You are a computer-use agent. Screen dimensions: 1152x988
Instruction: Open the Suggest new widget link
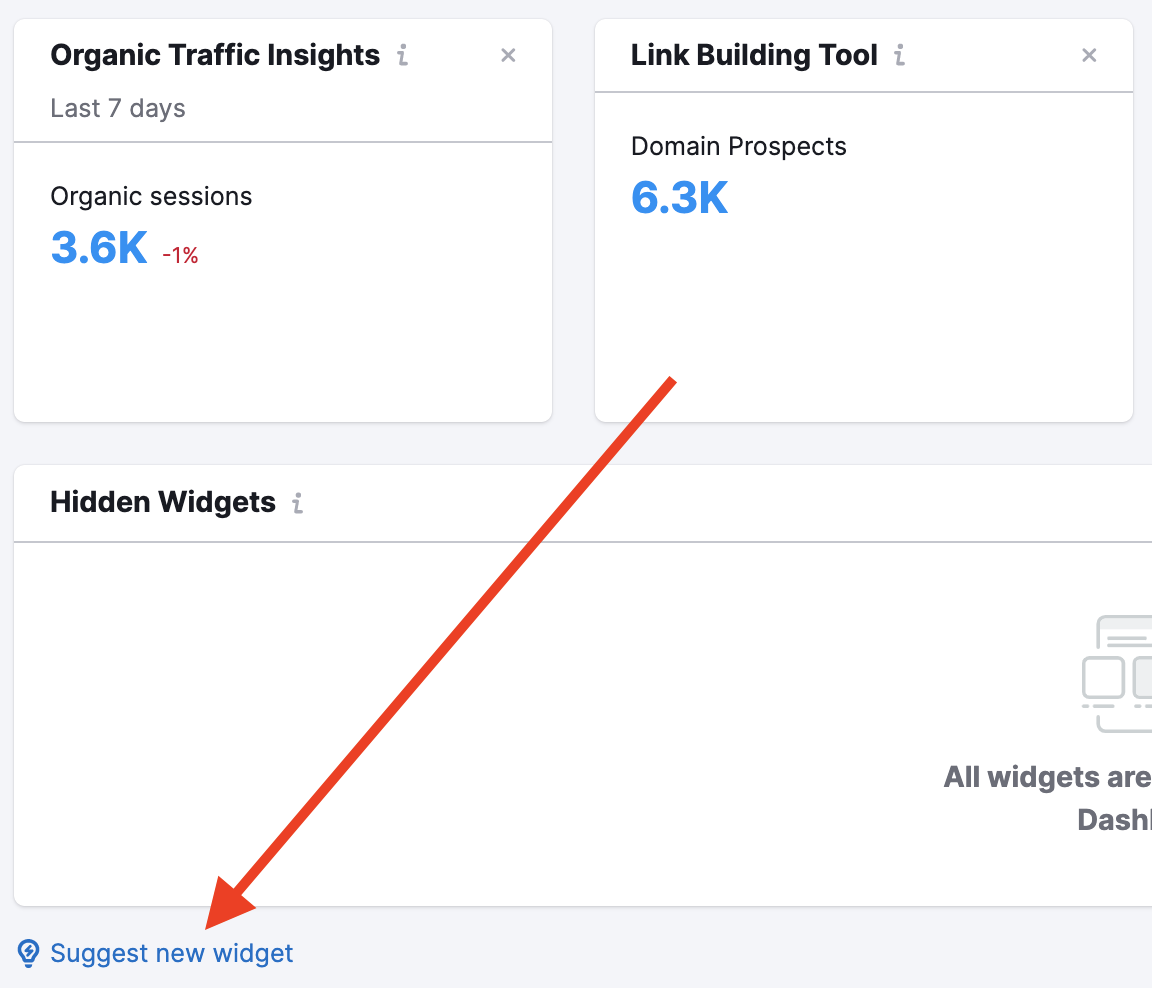171,953
